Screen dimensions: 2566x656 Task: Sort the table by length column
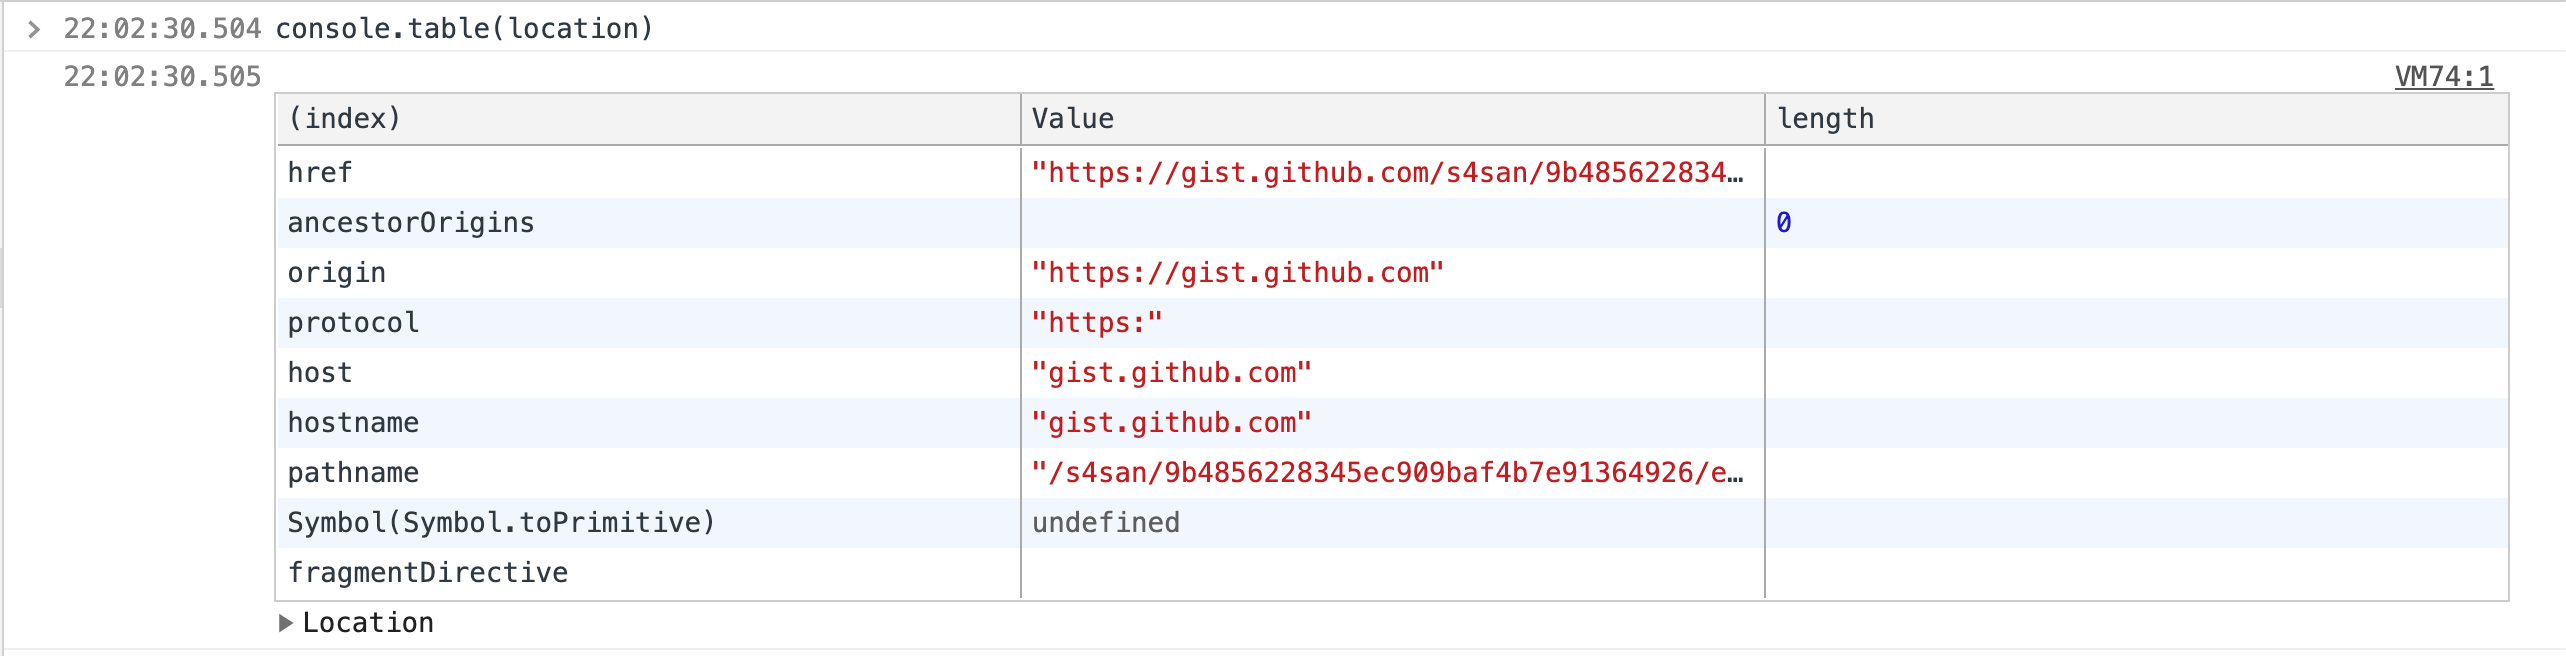tap(1825, 117)
